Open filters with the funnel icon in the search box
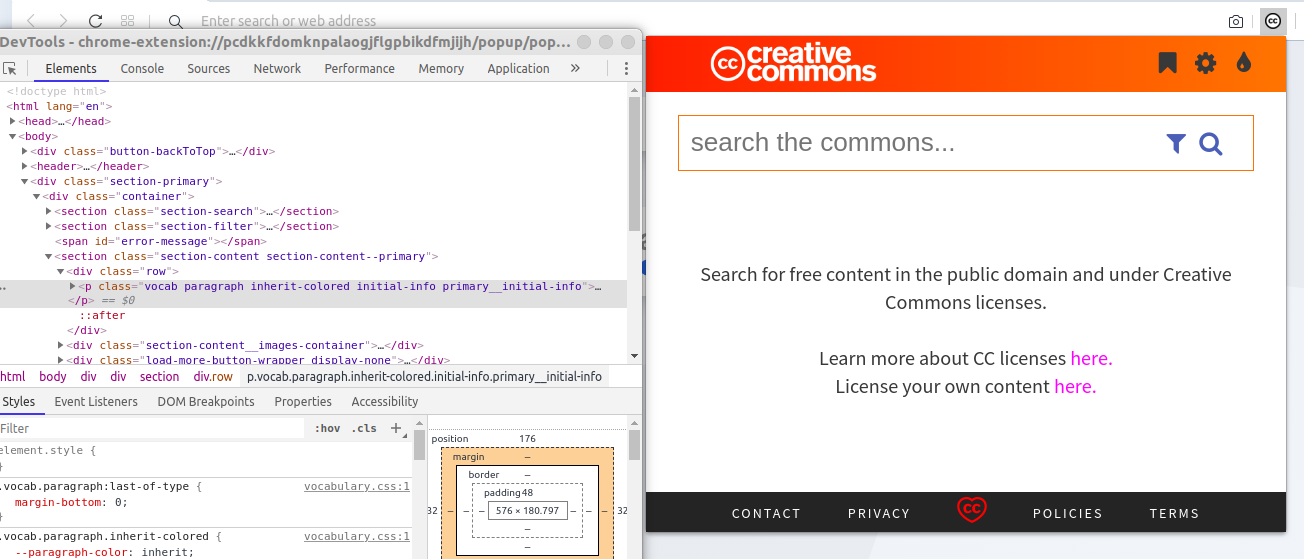Screen dimensions: 1304x559 [x=1176, y=144]
